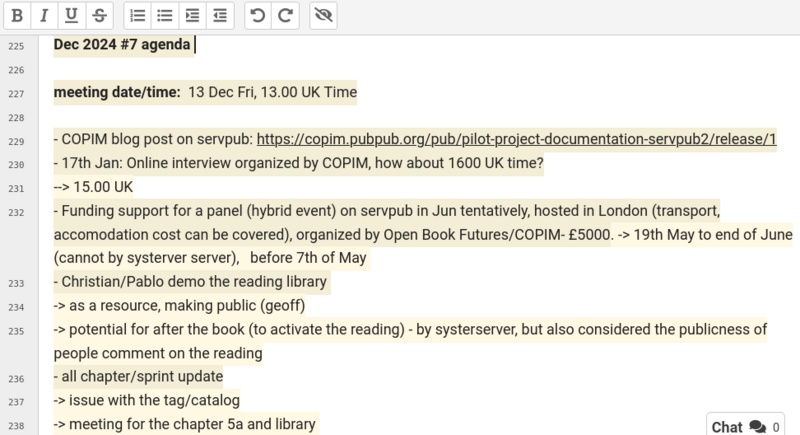Screen dimensions: 800x435
Task: Place cursor in 'Dec 2024 #7 agenda' heading
Action: click(122, 45)
